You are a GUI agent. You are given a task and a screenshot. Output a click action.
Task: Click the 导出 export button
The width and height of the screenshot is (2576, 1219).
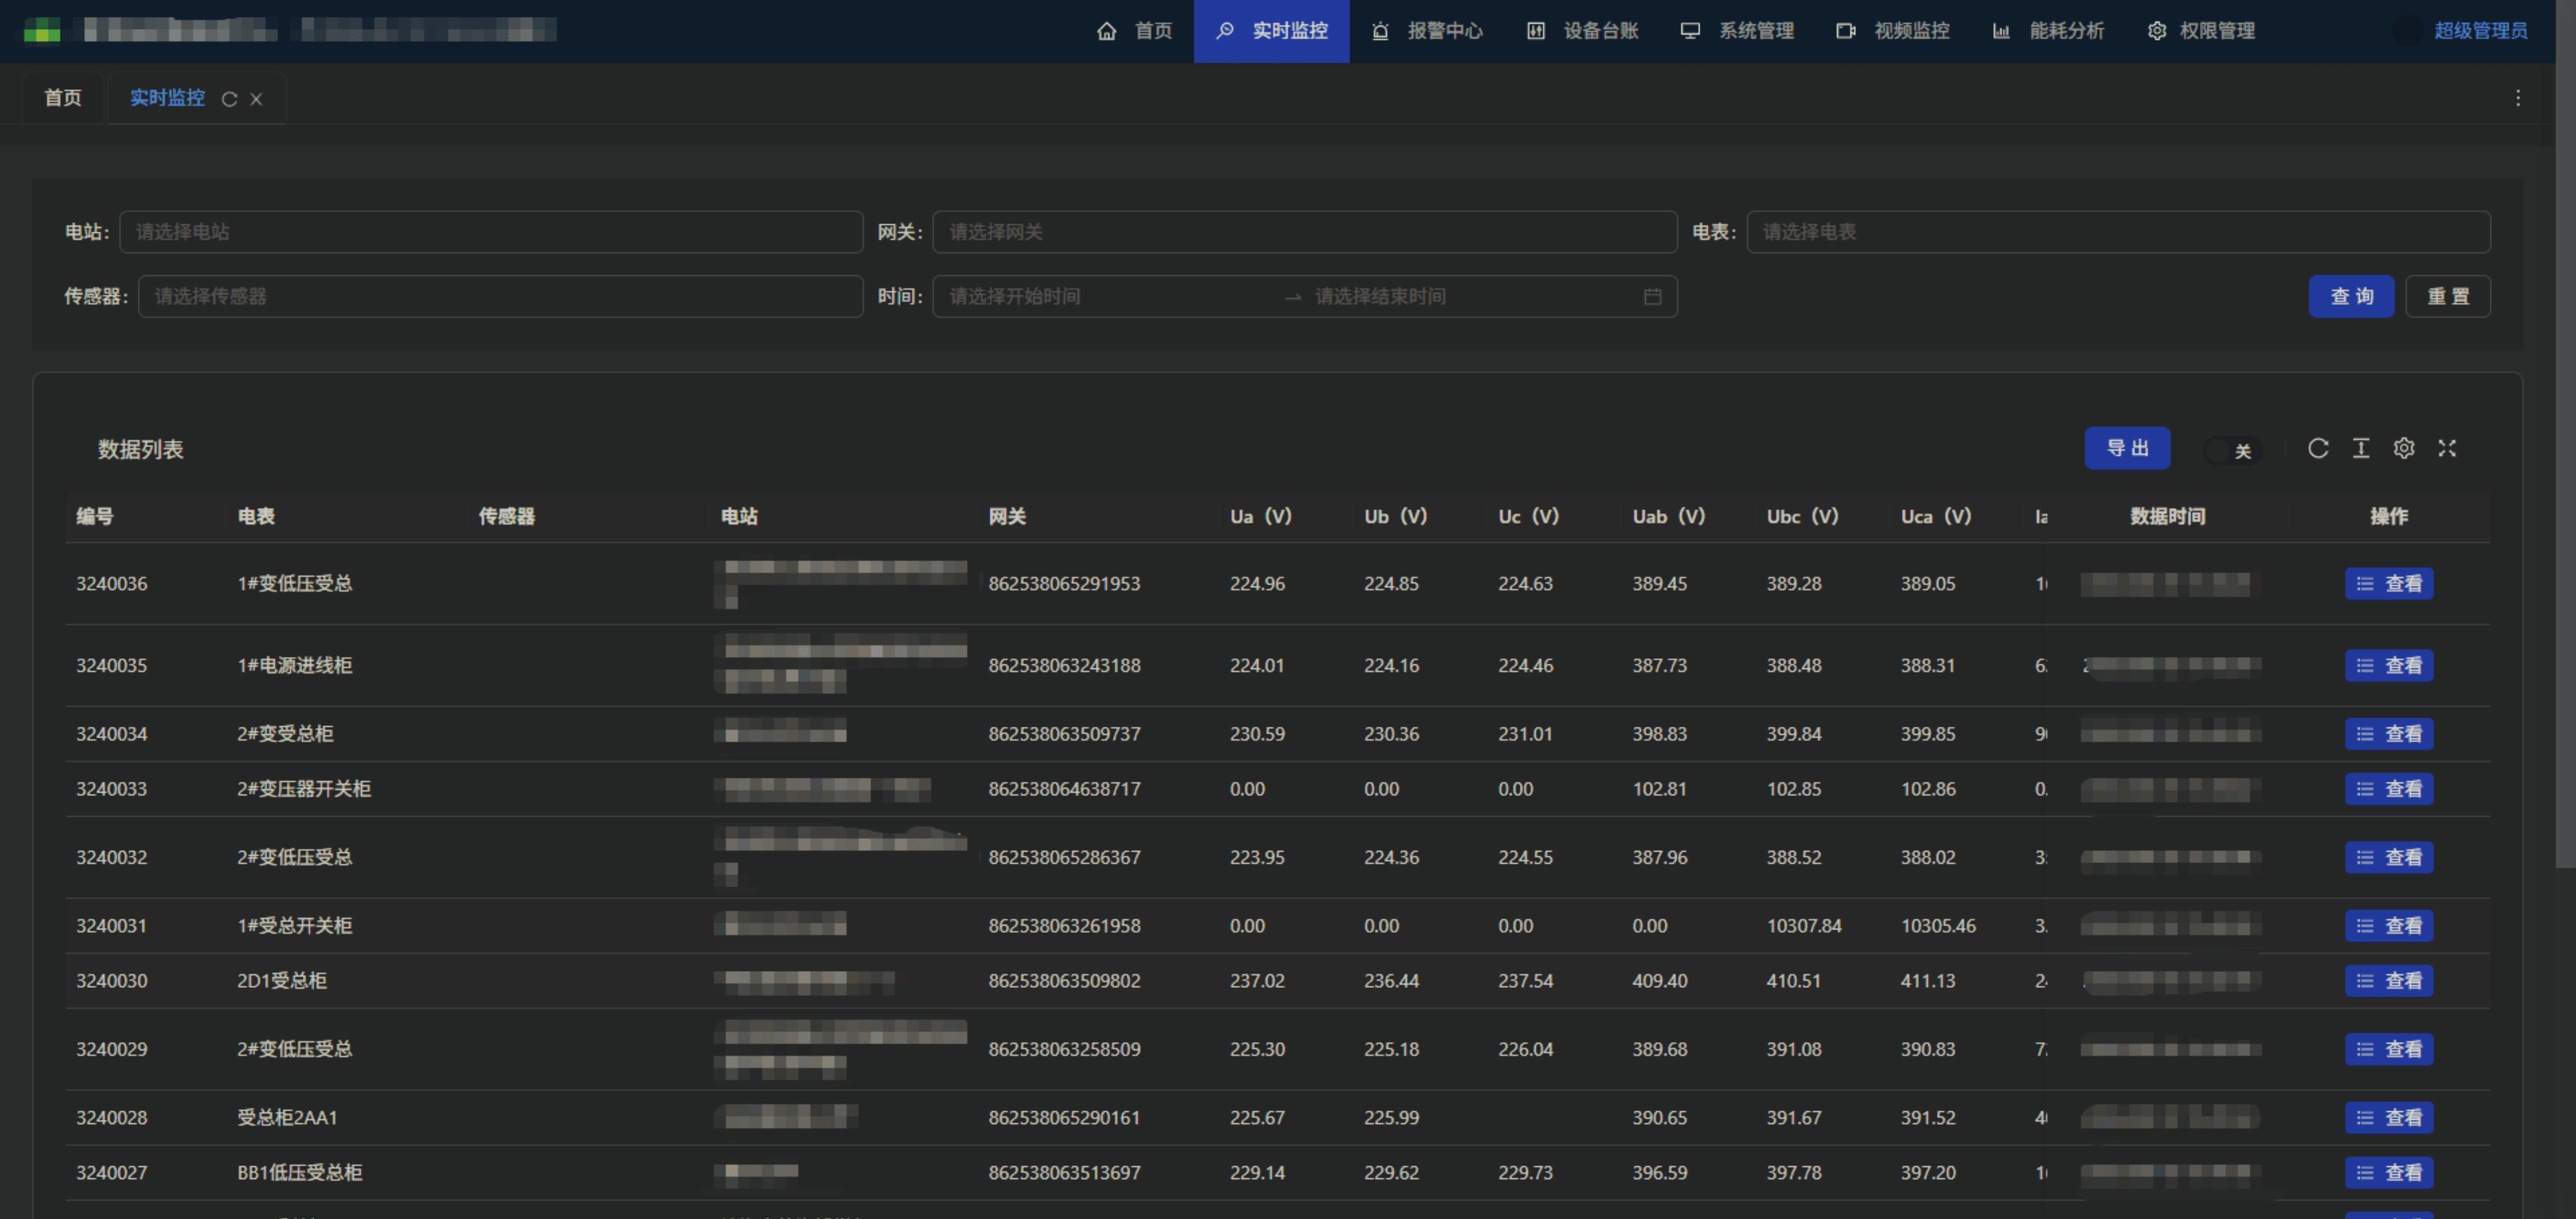click(x=2127, y=448)
